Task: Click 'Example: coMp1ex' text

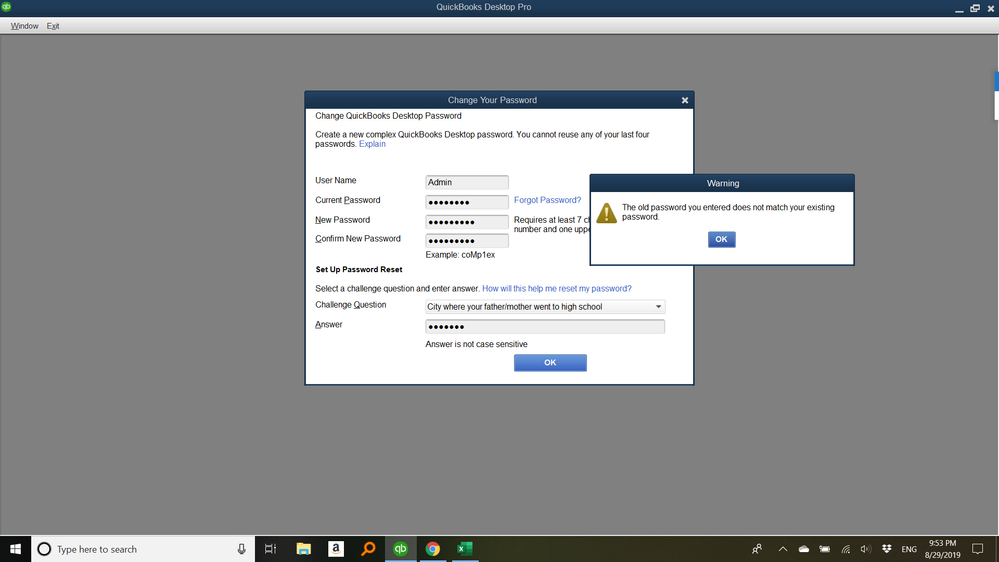Action: 460,255
